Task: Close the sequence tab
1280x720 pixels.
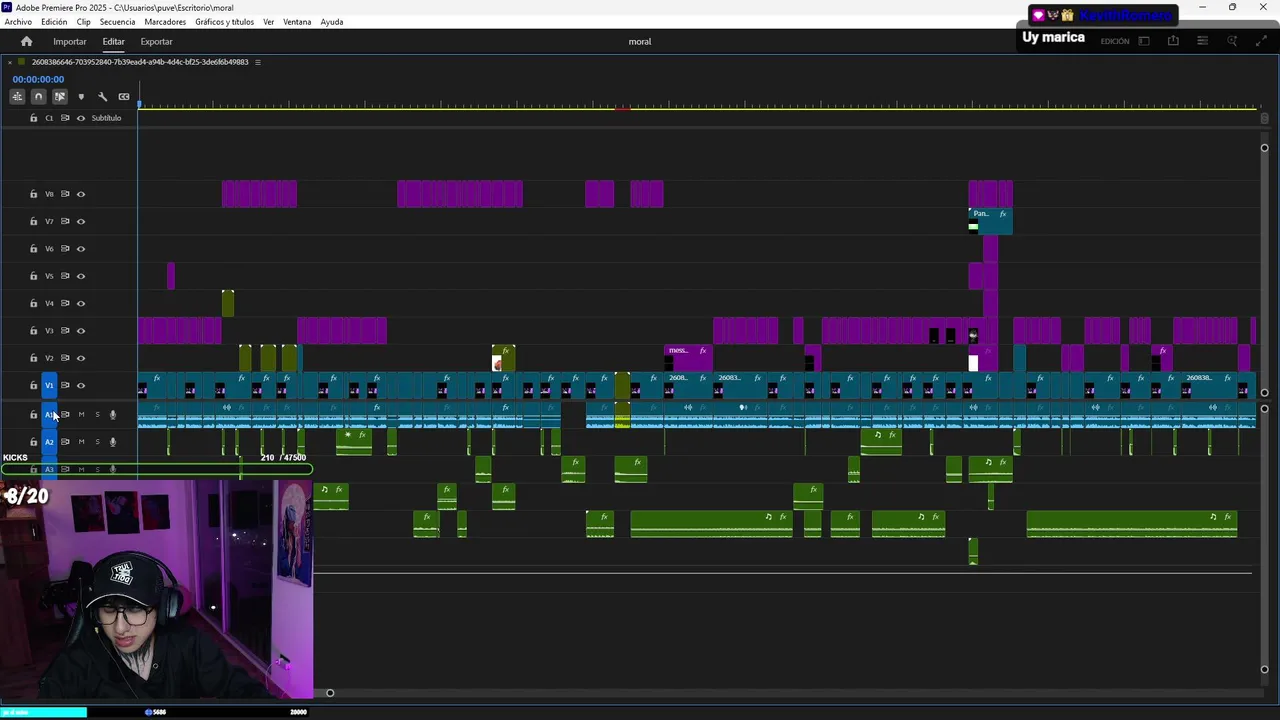Action: (10, 62)
